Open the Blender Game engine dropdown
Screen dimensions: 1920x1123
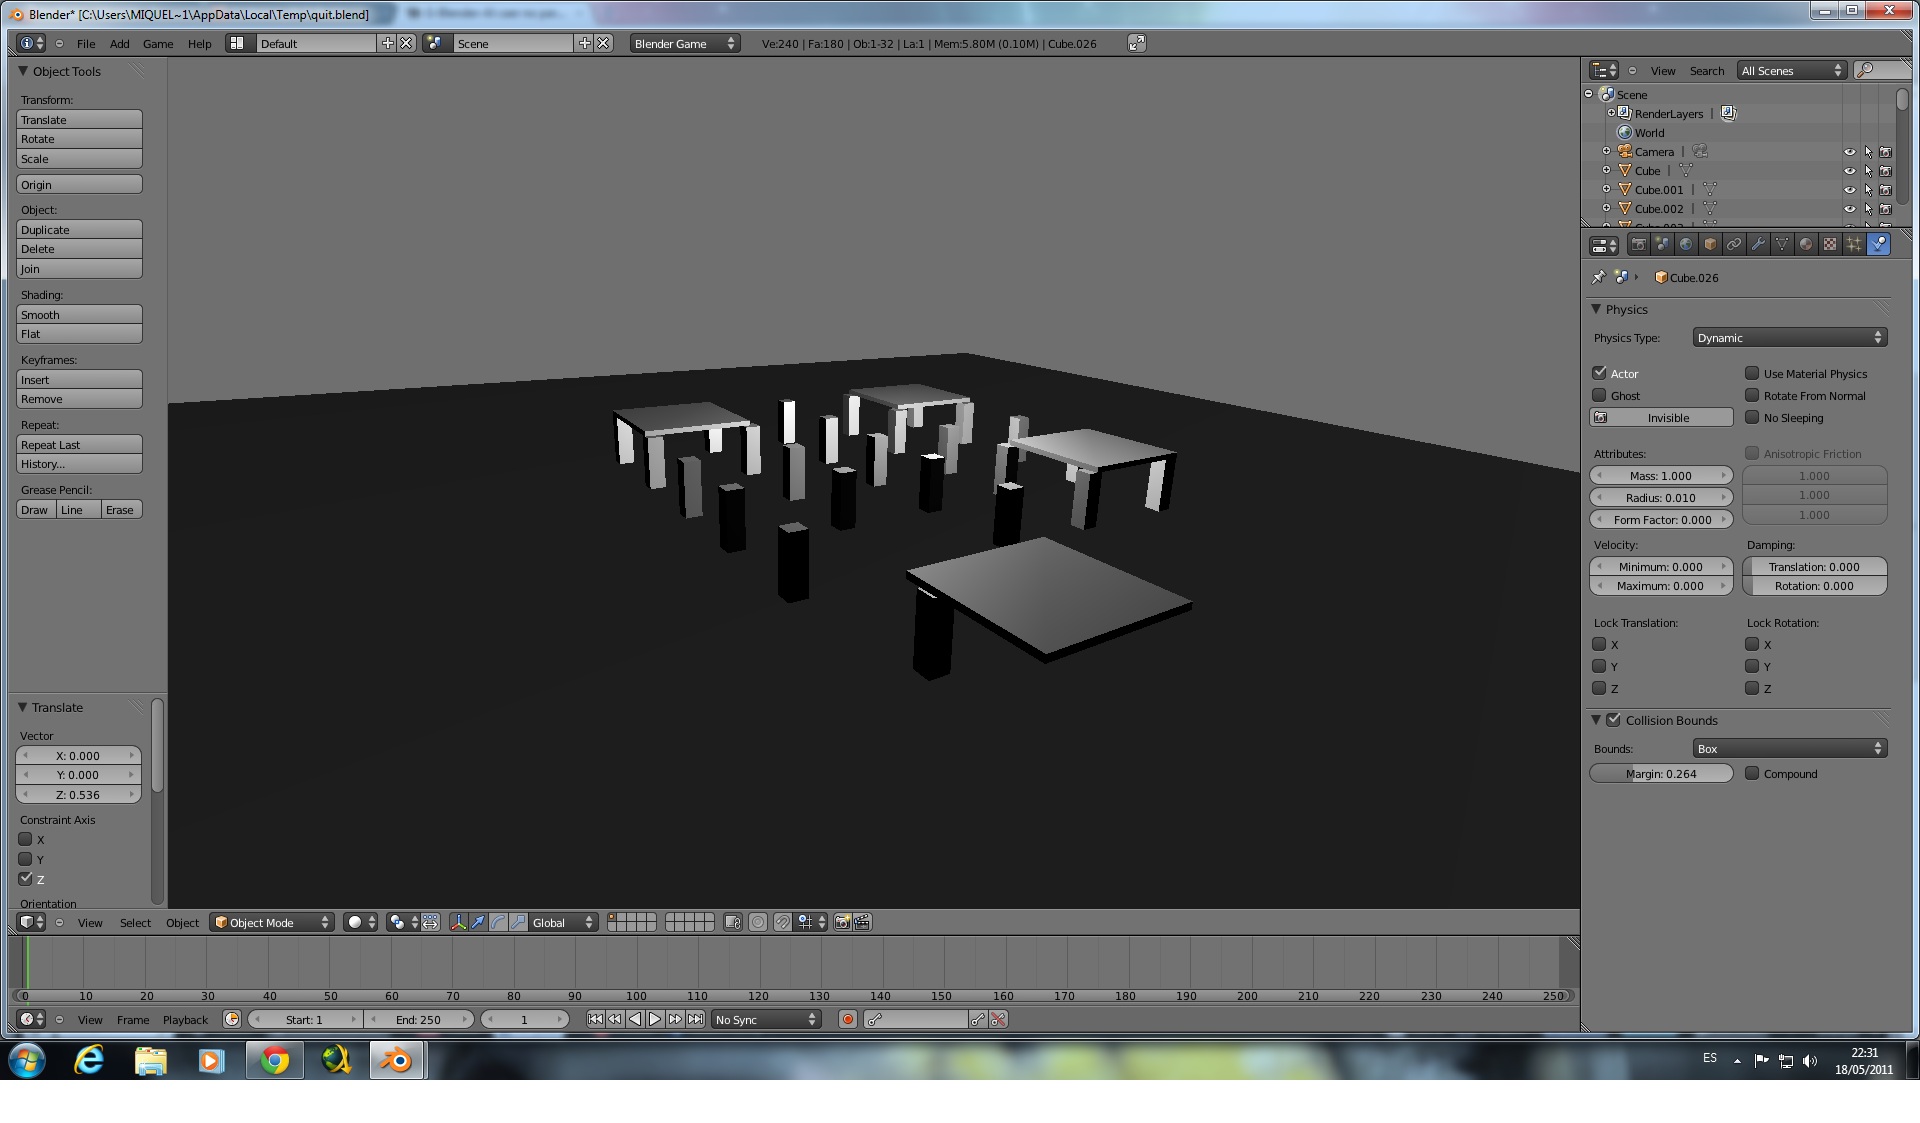coord(685,43)
